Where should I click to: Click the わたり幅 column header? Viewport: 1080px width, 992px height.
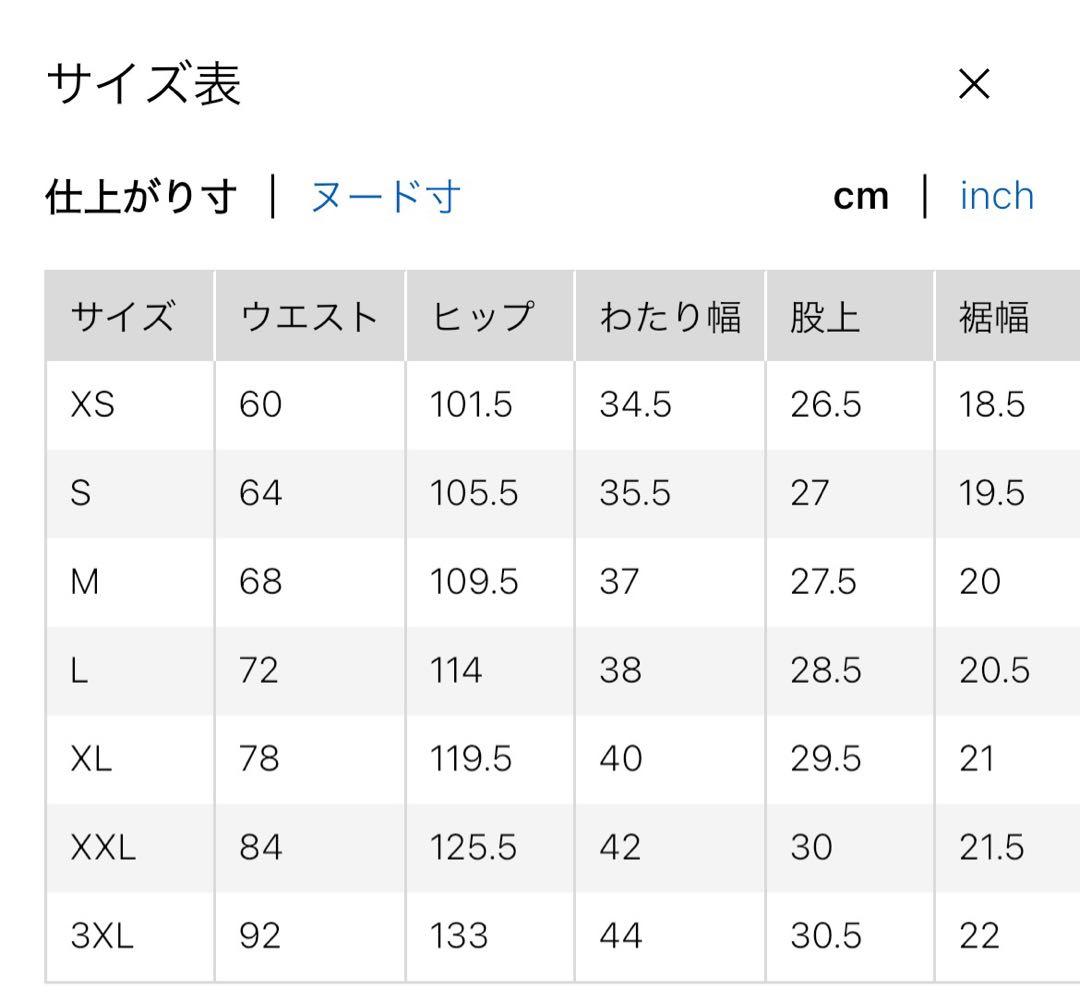click(x=669, y=317)
